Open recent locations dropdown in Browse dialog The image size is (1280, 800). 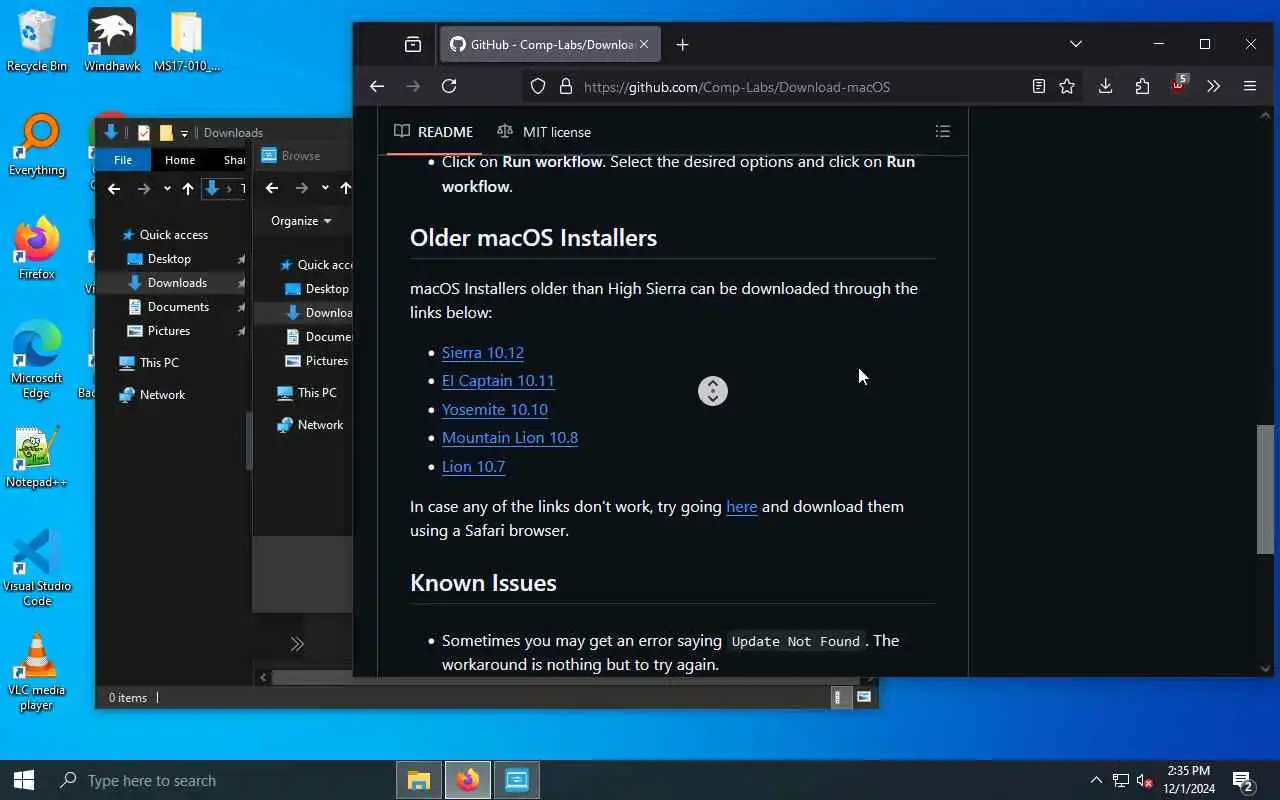[x=325, y=188]
